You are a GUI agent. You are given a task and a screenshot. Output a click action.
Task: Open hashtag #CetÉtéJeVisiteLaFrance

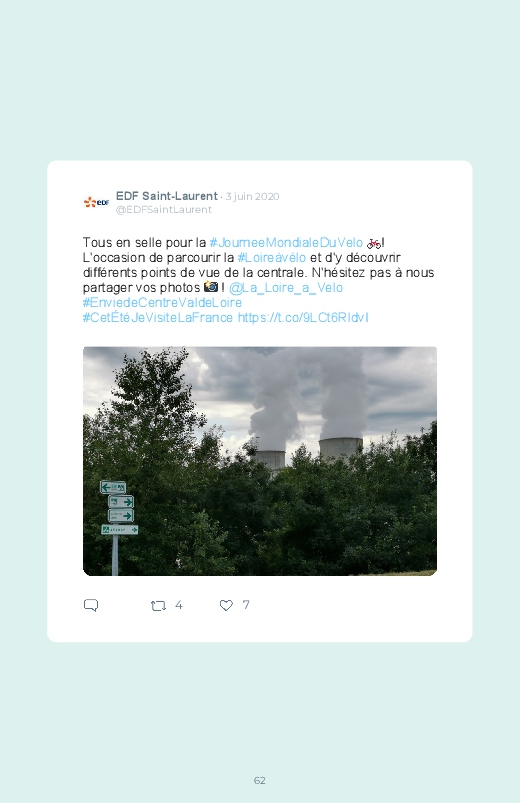coord(158,318)
